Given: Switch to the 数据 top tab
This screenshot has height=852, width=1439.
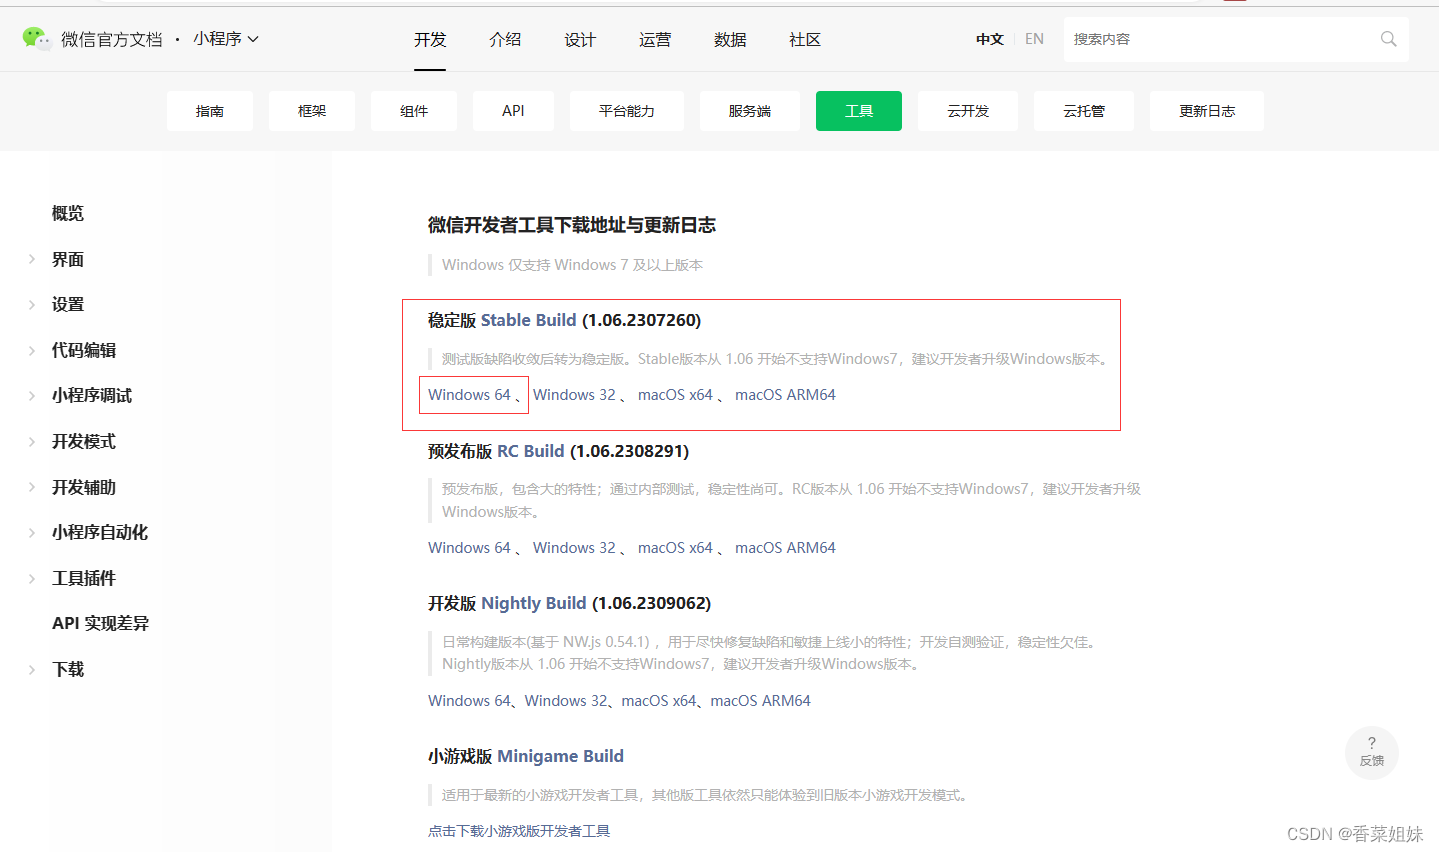Looking at the screenshot, I should 730,39.
